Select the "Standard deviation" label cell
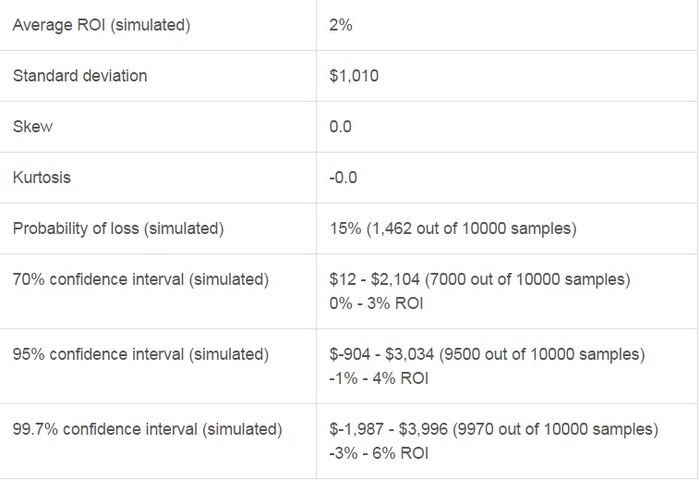Image resolution: width=700 pixels, height=481 pixels. click(79, 76)
